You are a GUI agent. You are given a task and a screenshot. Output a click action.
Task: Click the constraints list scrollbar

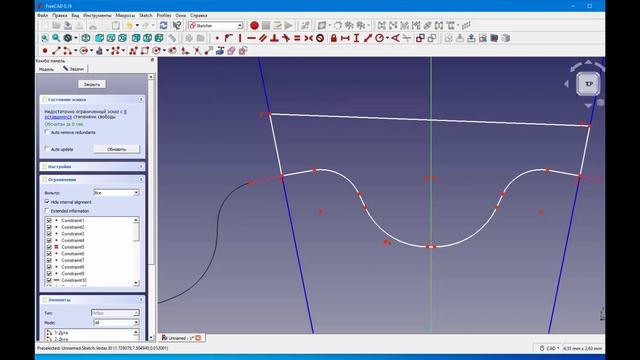point(136,252)
